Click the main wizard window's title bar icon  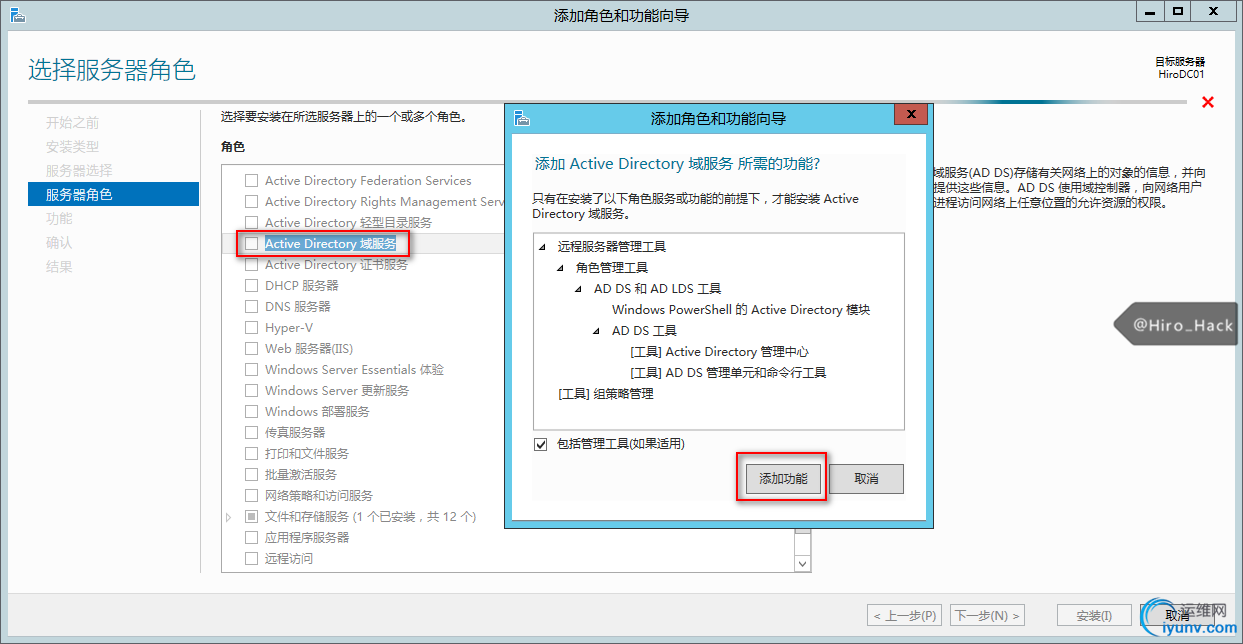(x=17, y=14)
